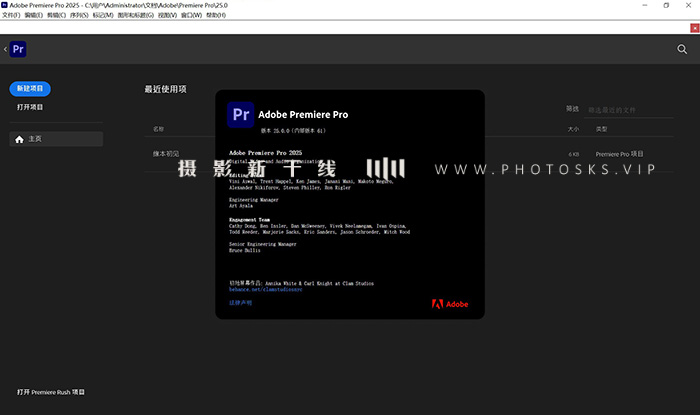Click the Premiere app icon in the title bar
This screenshot has width=700, height=415.
pyautogui.click(x=4, y=5)
